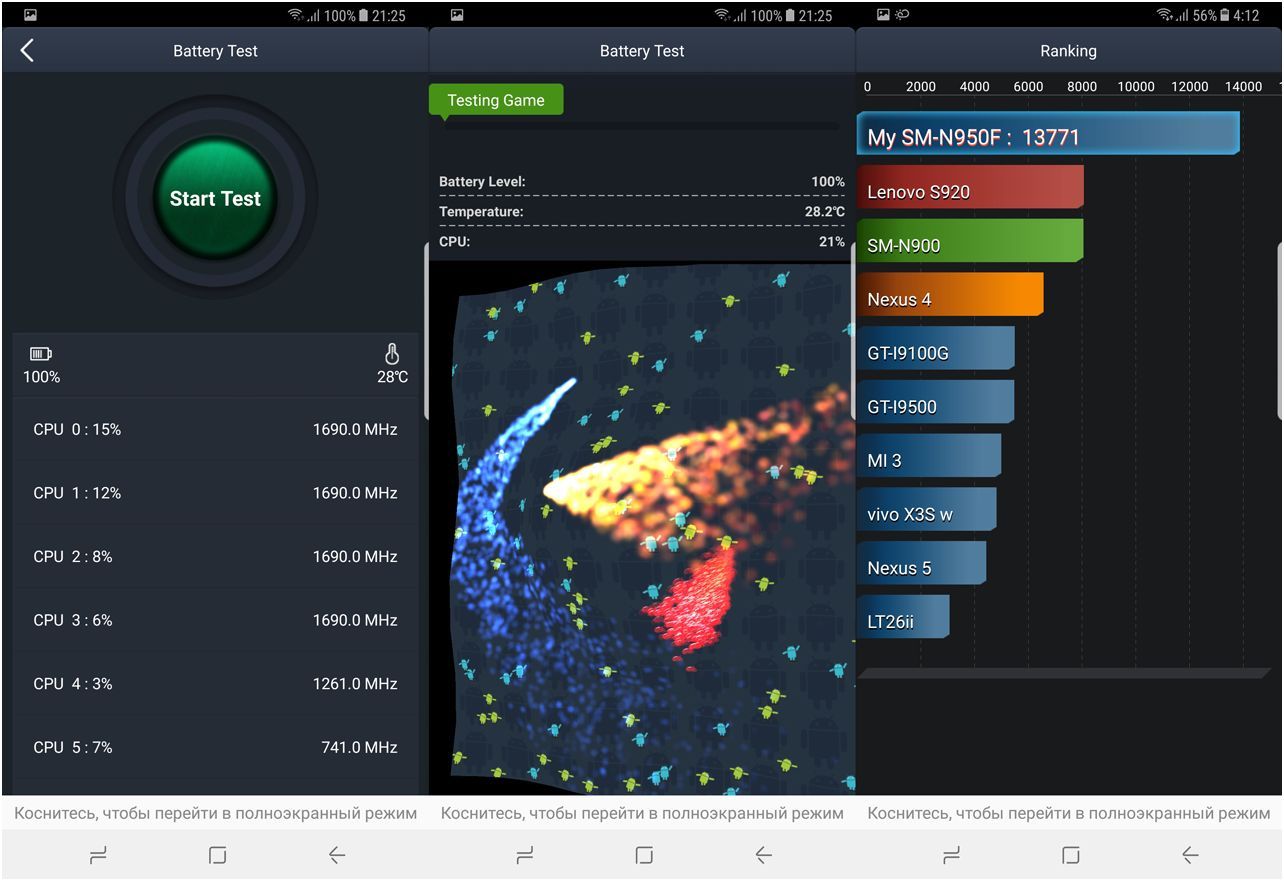Click the test progress bar below Testing Game
The image size is (1284, 881).
click(x=641, y=127)
